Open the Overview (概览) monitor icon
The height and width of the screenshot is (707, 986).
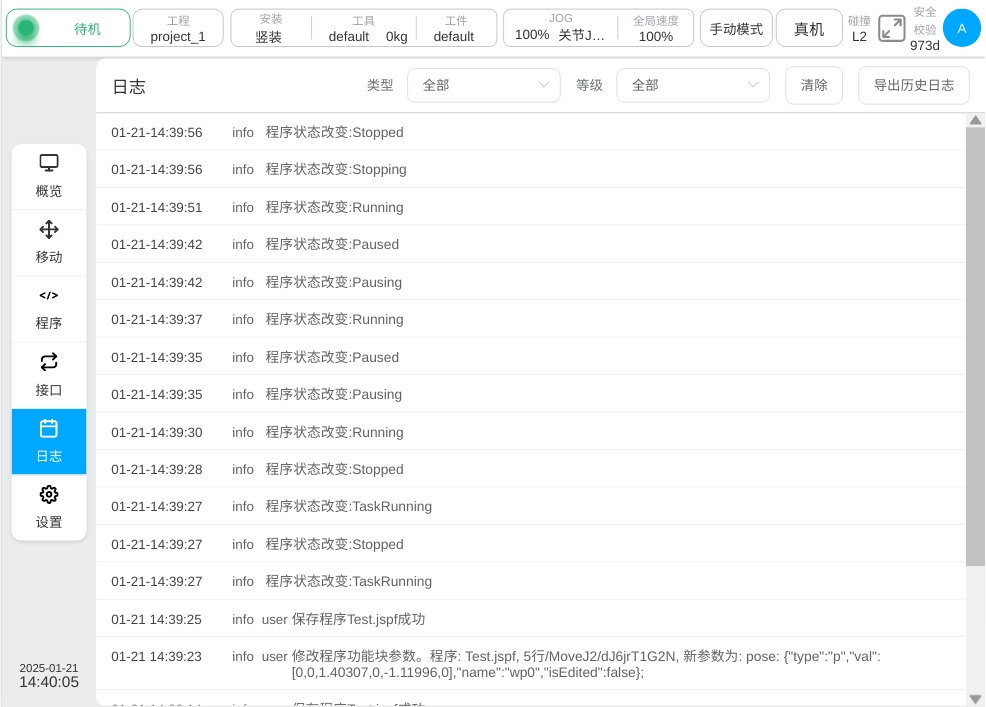tap(49, 163)
